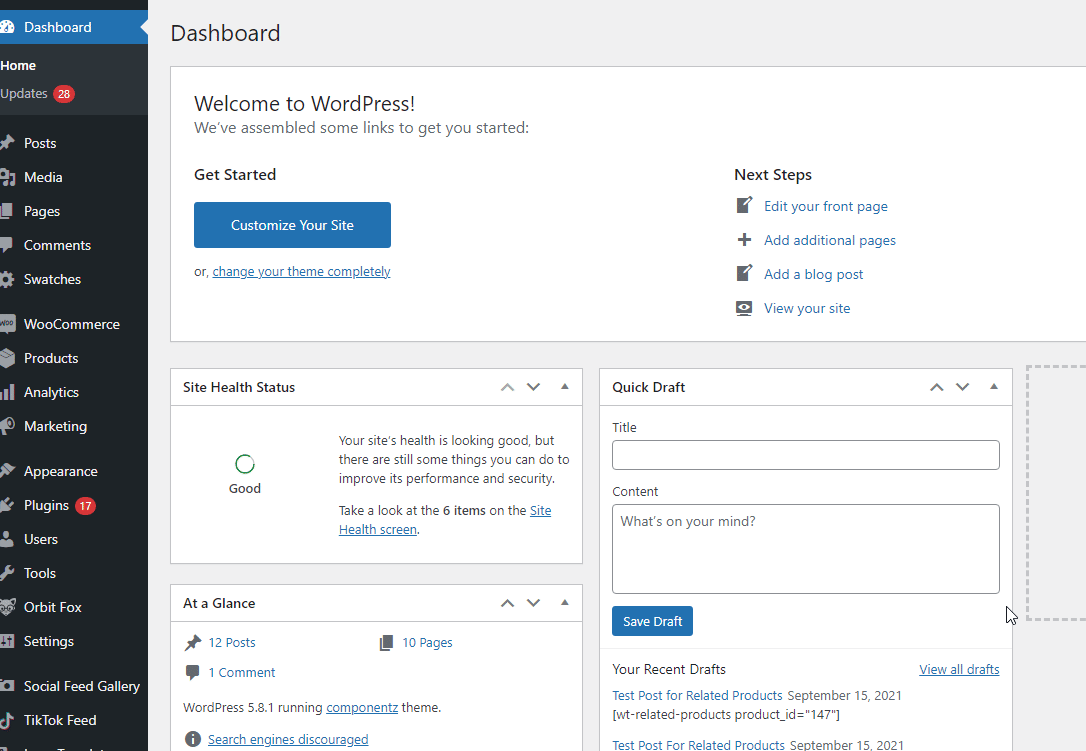This screenshot has width=1086, height=751.
Task: Click the Plugins plug icon
Action: point(7,505)
